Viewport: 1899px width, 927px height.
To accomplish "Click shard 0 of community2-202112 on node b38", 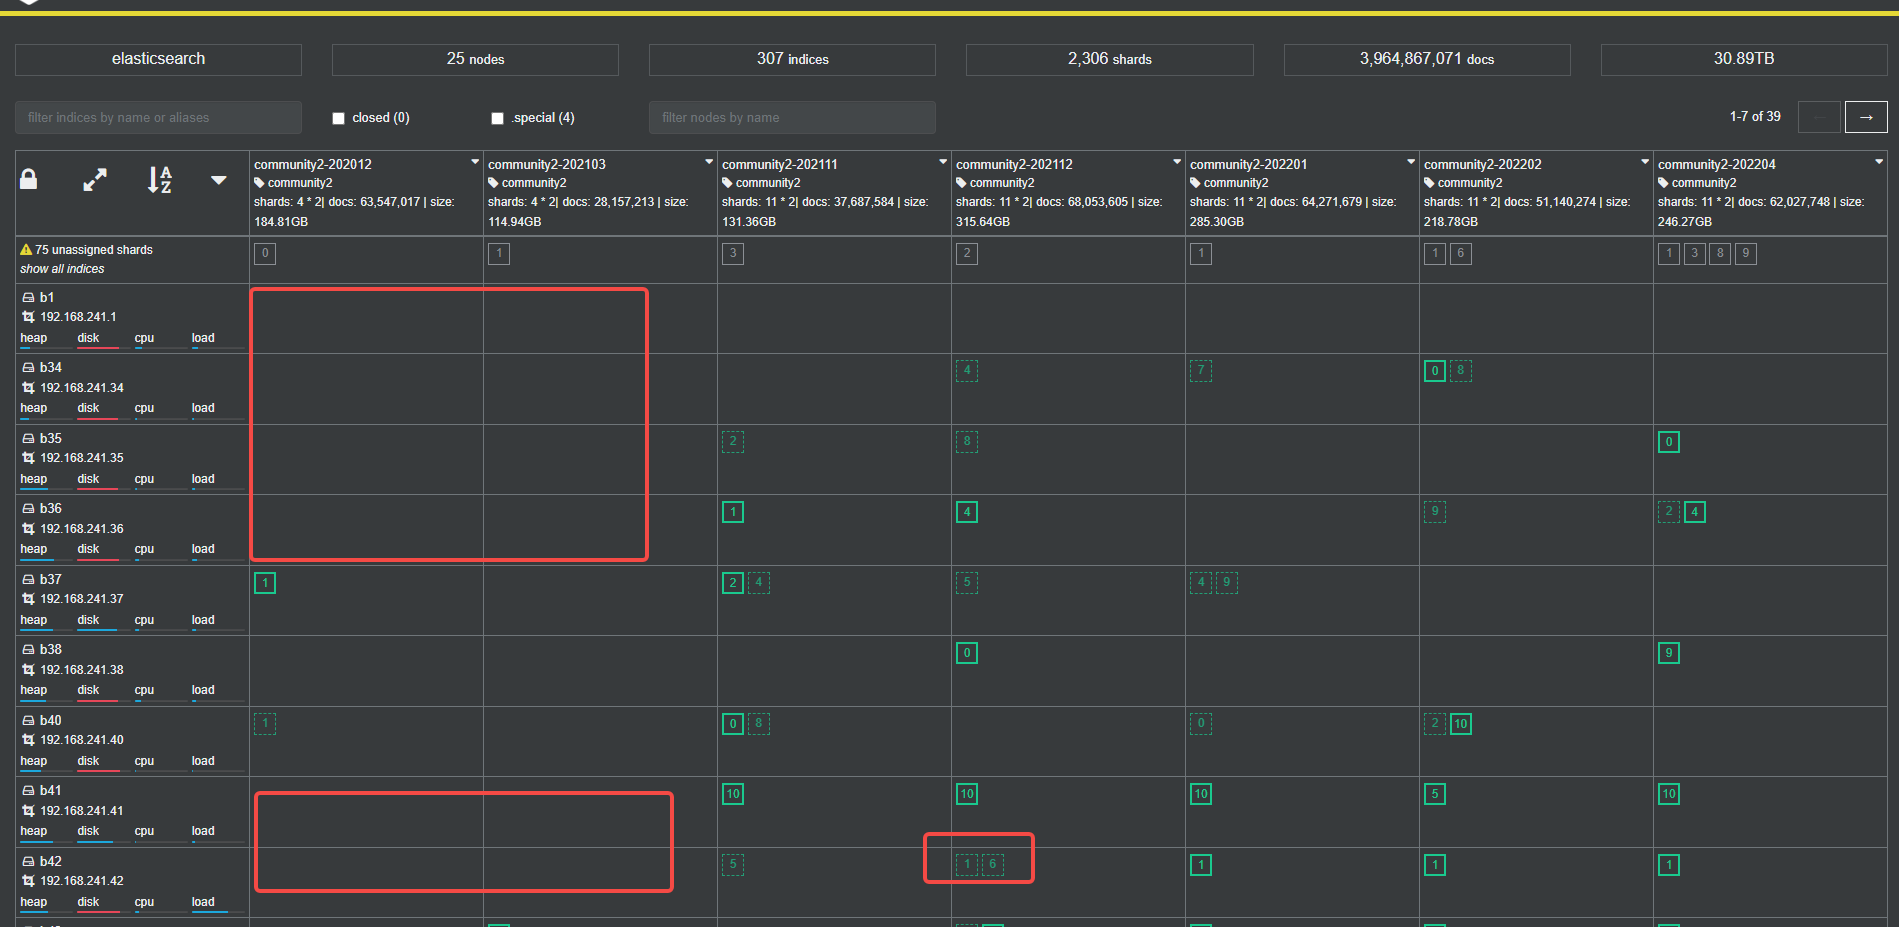I will pos(967,653).
